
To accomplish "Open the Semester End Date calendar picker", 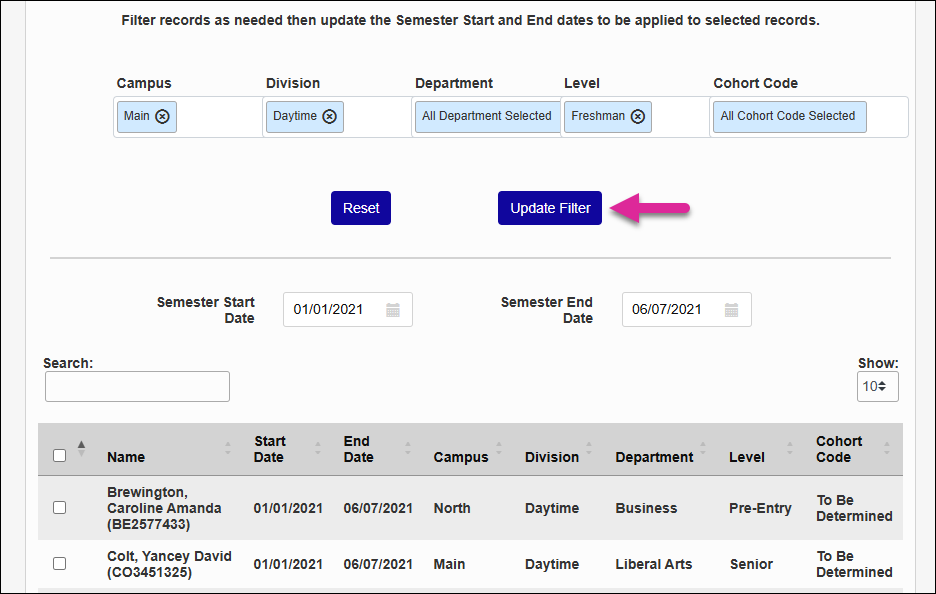I will pos(731,310).
